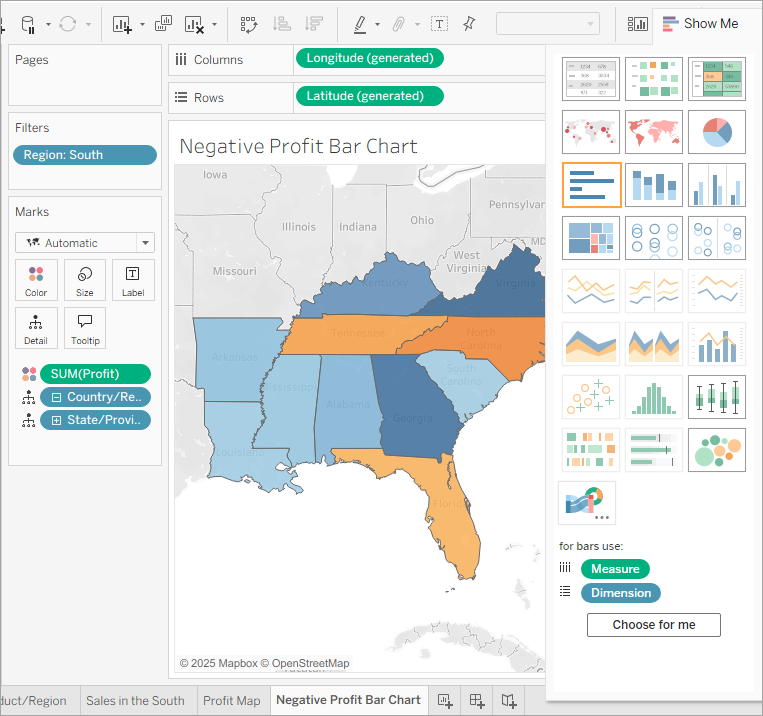
Task: Click the Choose for me button
Action: [x=653, y=625]
